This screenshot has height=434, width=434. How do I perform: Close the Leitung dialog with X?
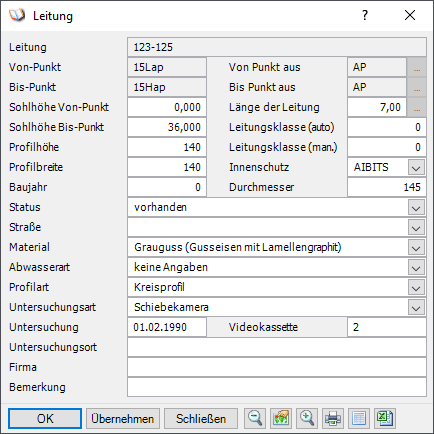tap(410, 15)
